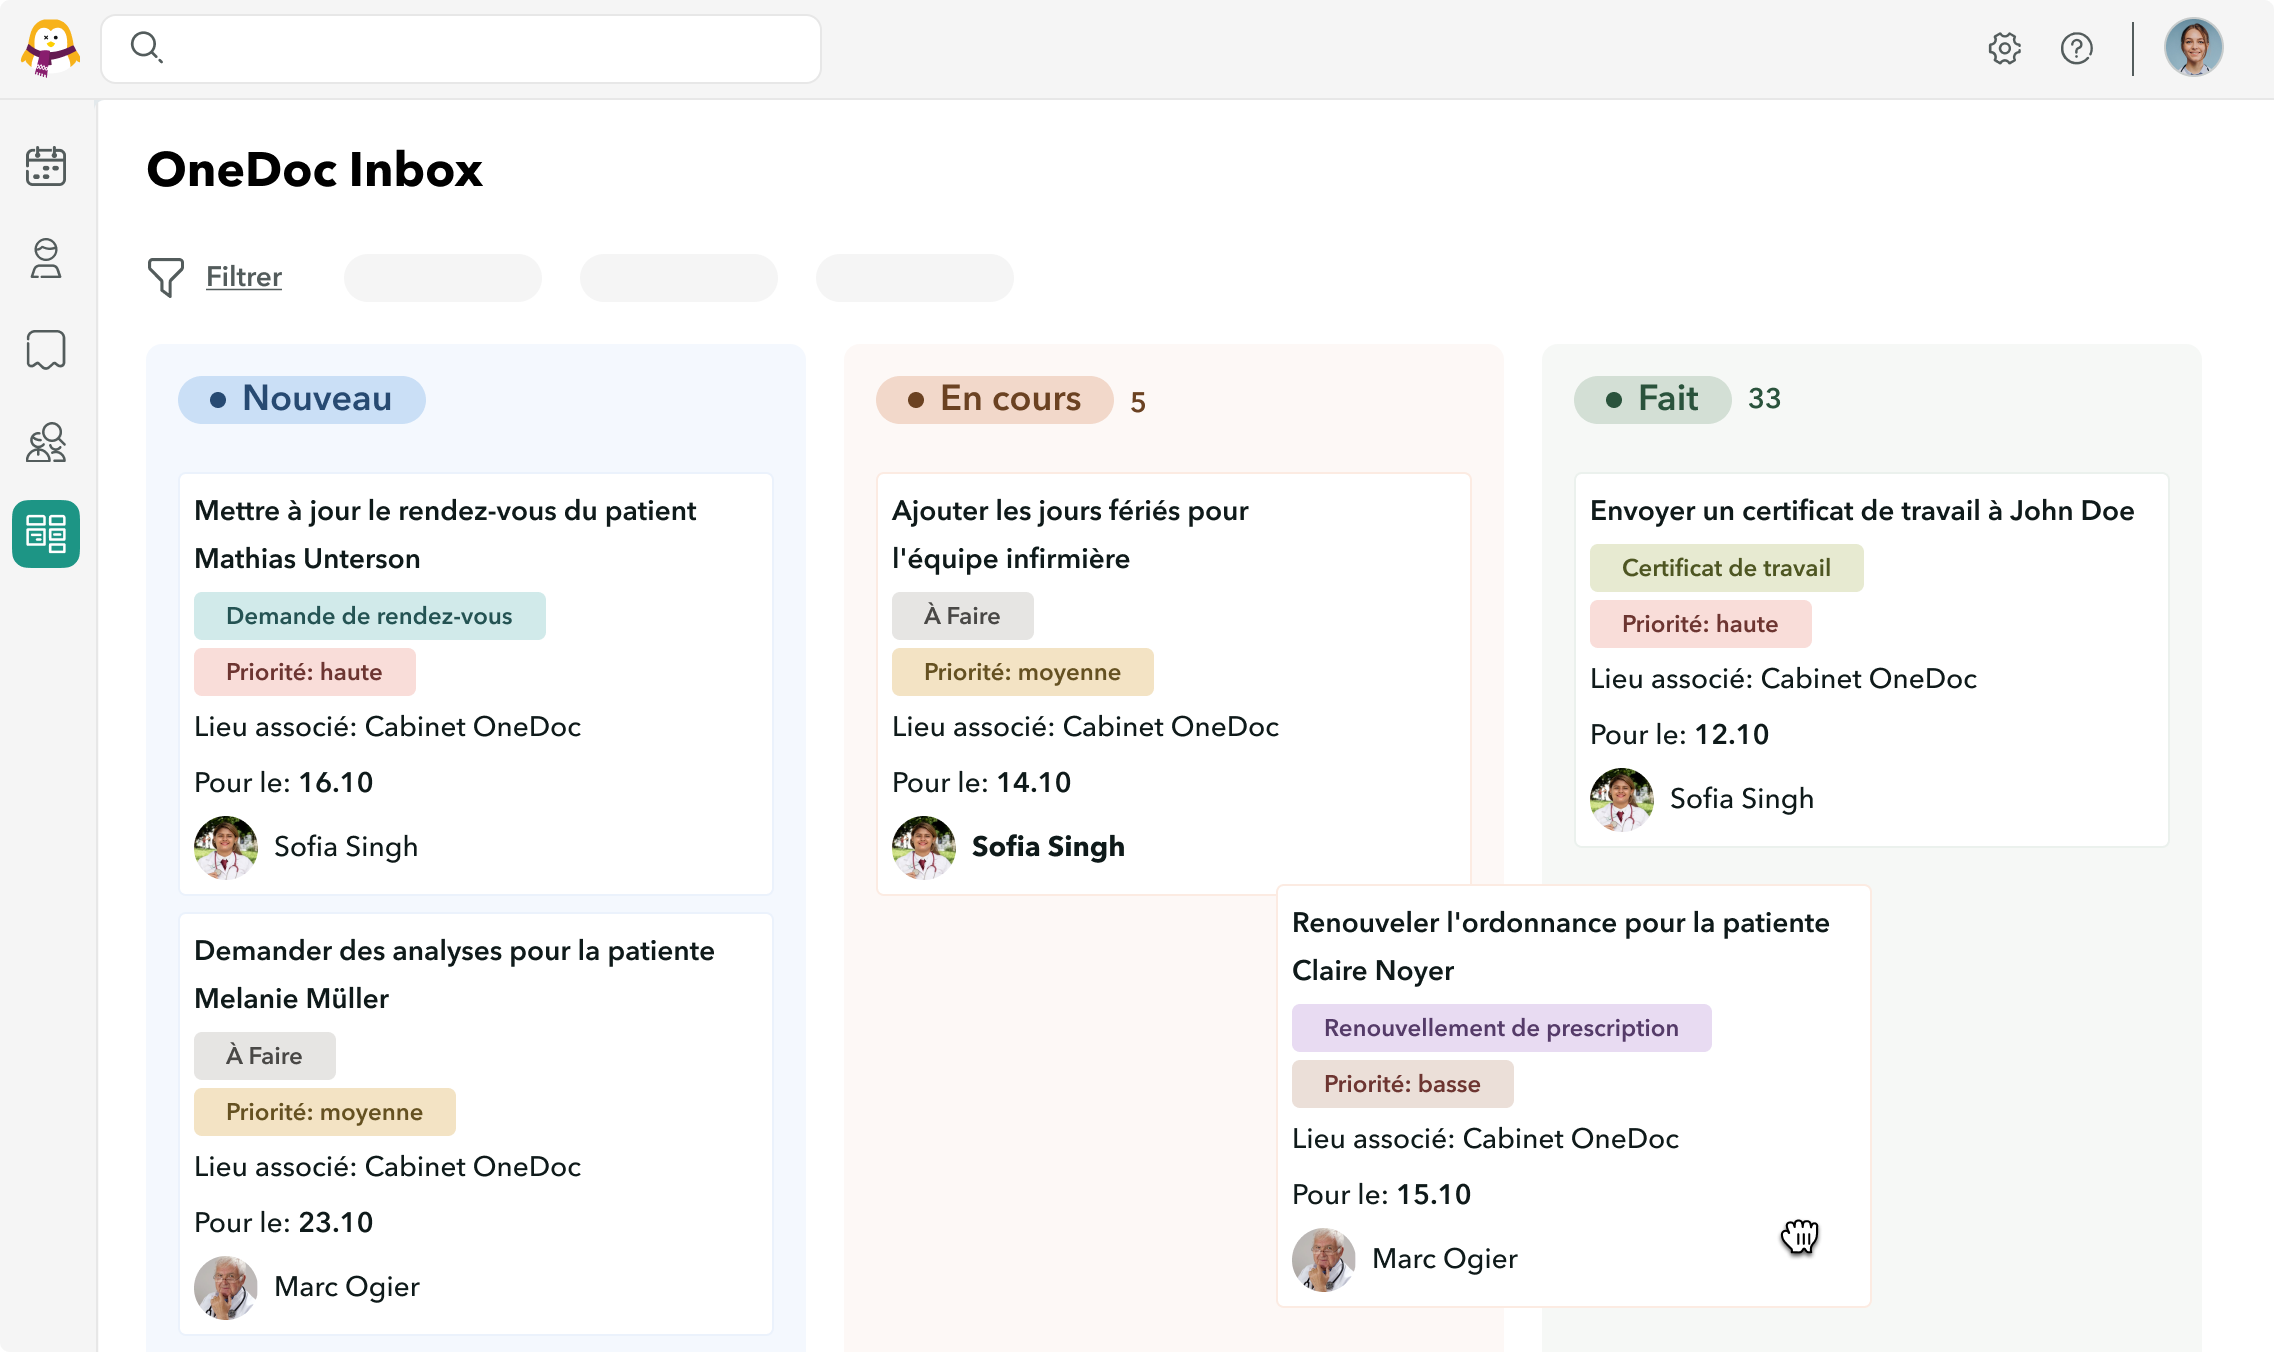Click Sofia Singh avatar on jours fériés card
The image size is (2274, 1352).
point(924,847)
